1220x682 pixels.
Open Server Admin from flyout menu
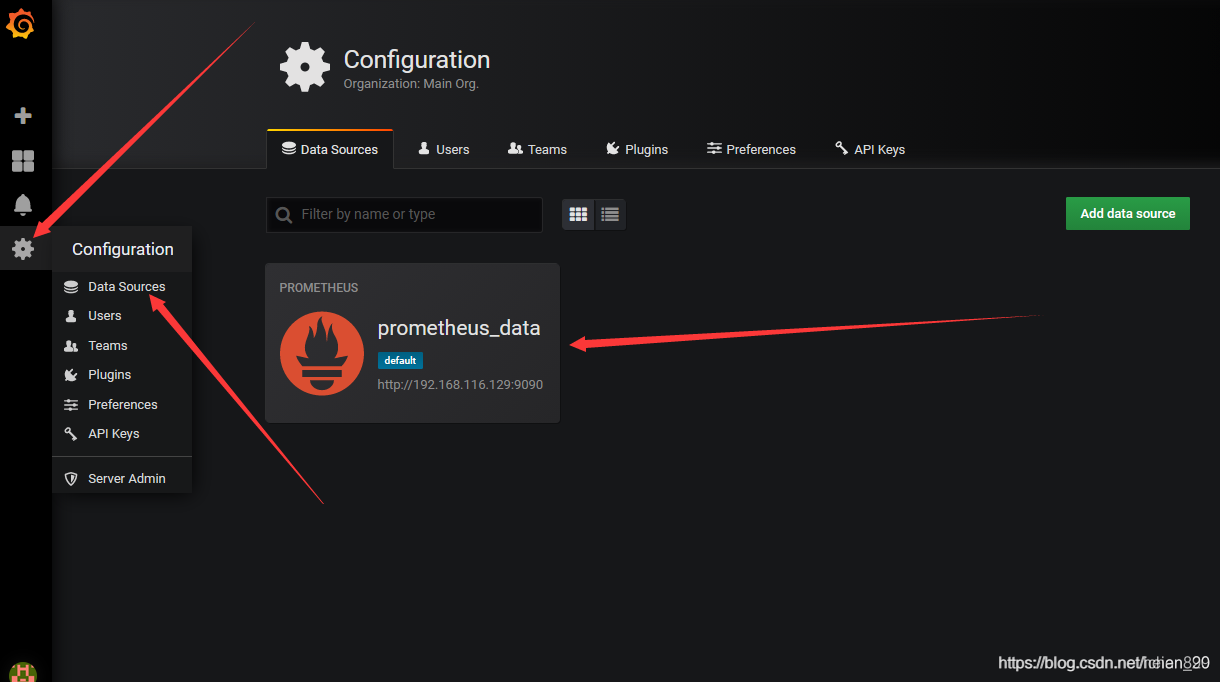pos(122,479)
